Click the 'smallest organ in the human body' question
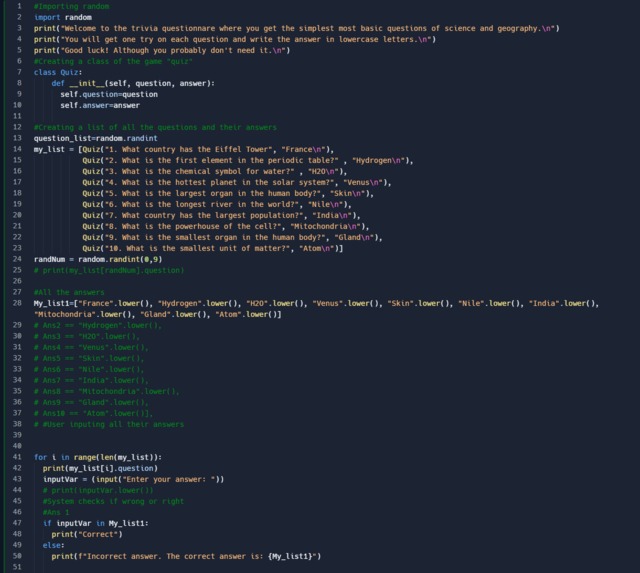The width and height of the screenshot is (640, 573). click(215, 238)
